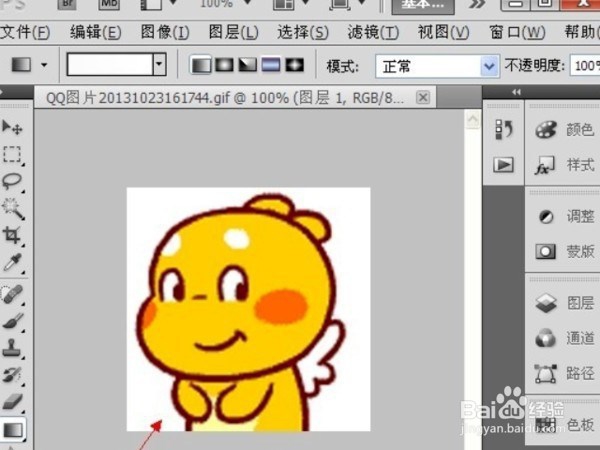This screenshot has width=600, height=450.
Task: Collapse the right panel dock arrows
Action: click(x=517, y=92)
